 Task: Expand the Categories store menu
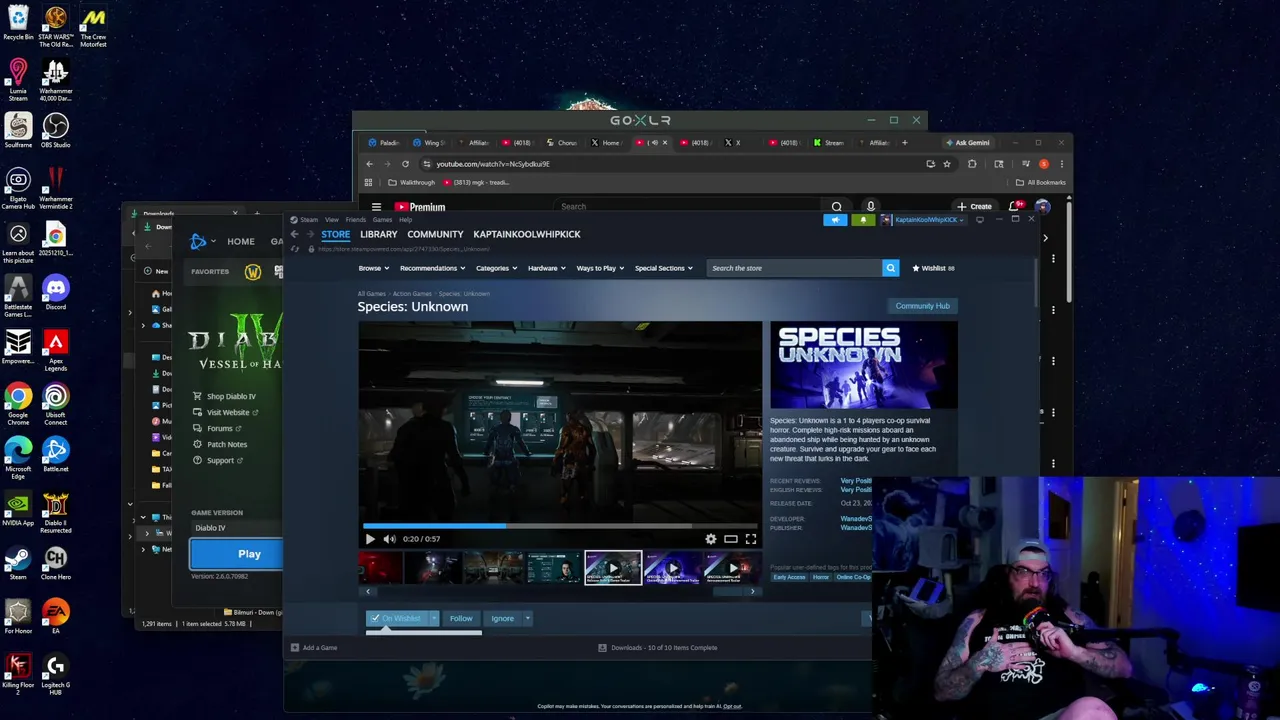point(496,268)
